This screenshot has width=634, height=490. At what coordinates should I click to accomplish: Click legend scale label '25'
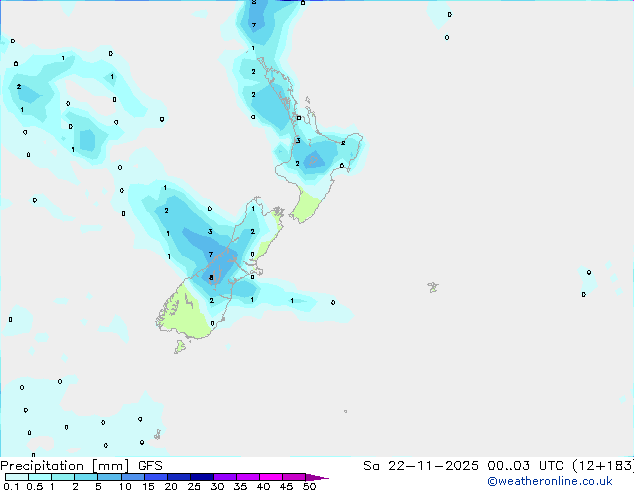pyautogui.click(x=194, y=486)
